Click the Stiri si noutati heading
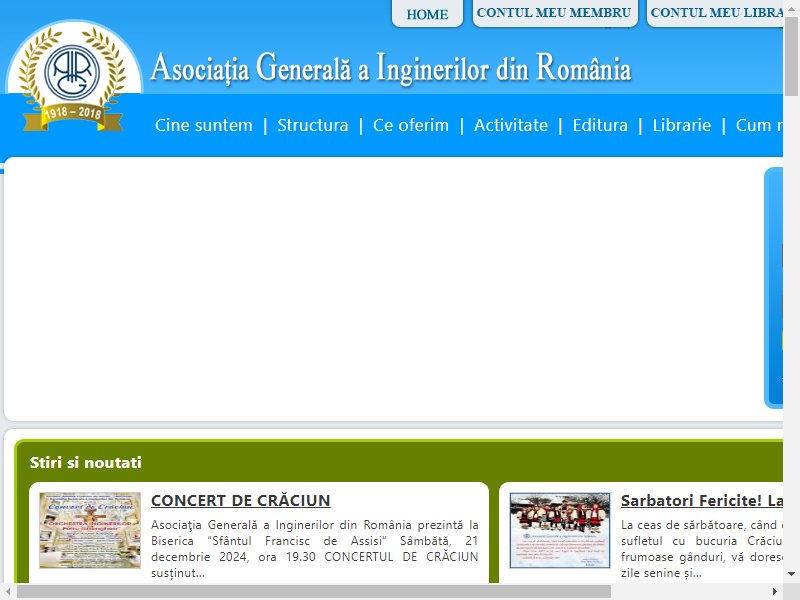Image resolution: width=800 pixels, height=600 pixels. 86,463
